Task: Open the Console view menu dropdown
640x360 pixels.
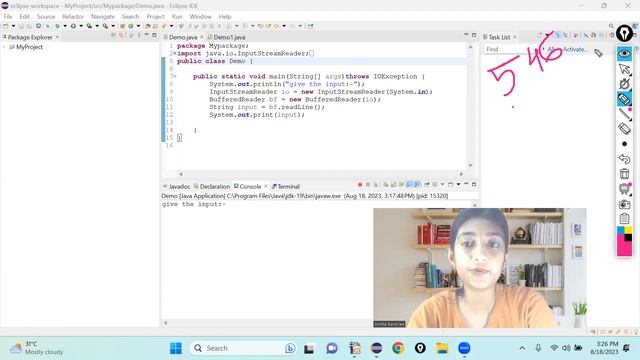Action: pyautogui.click(x=458, y=185)
